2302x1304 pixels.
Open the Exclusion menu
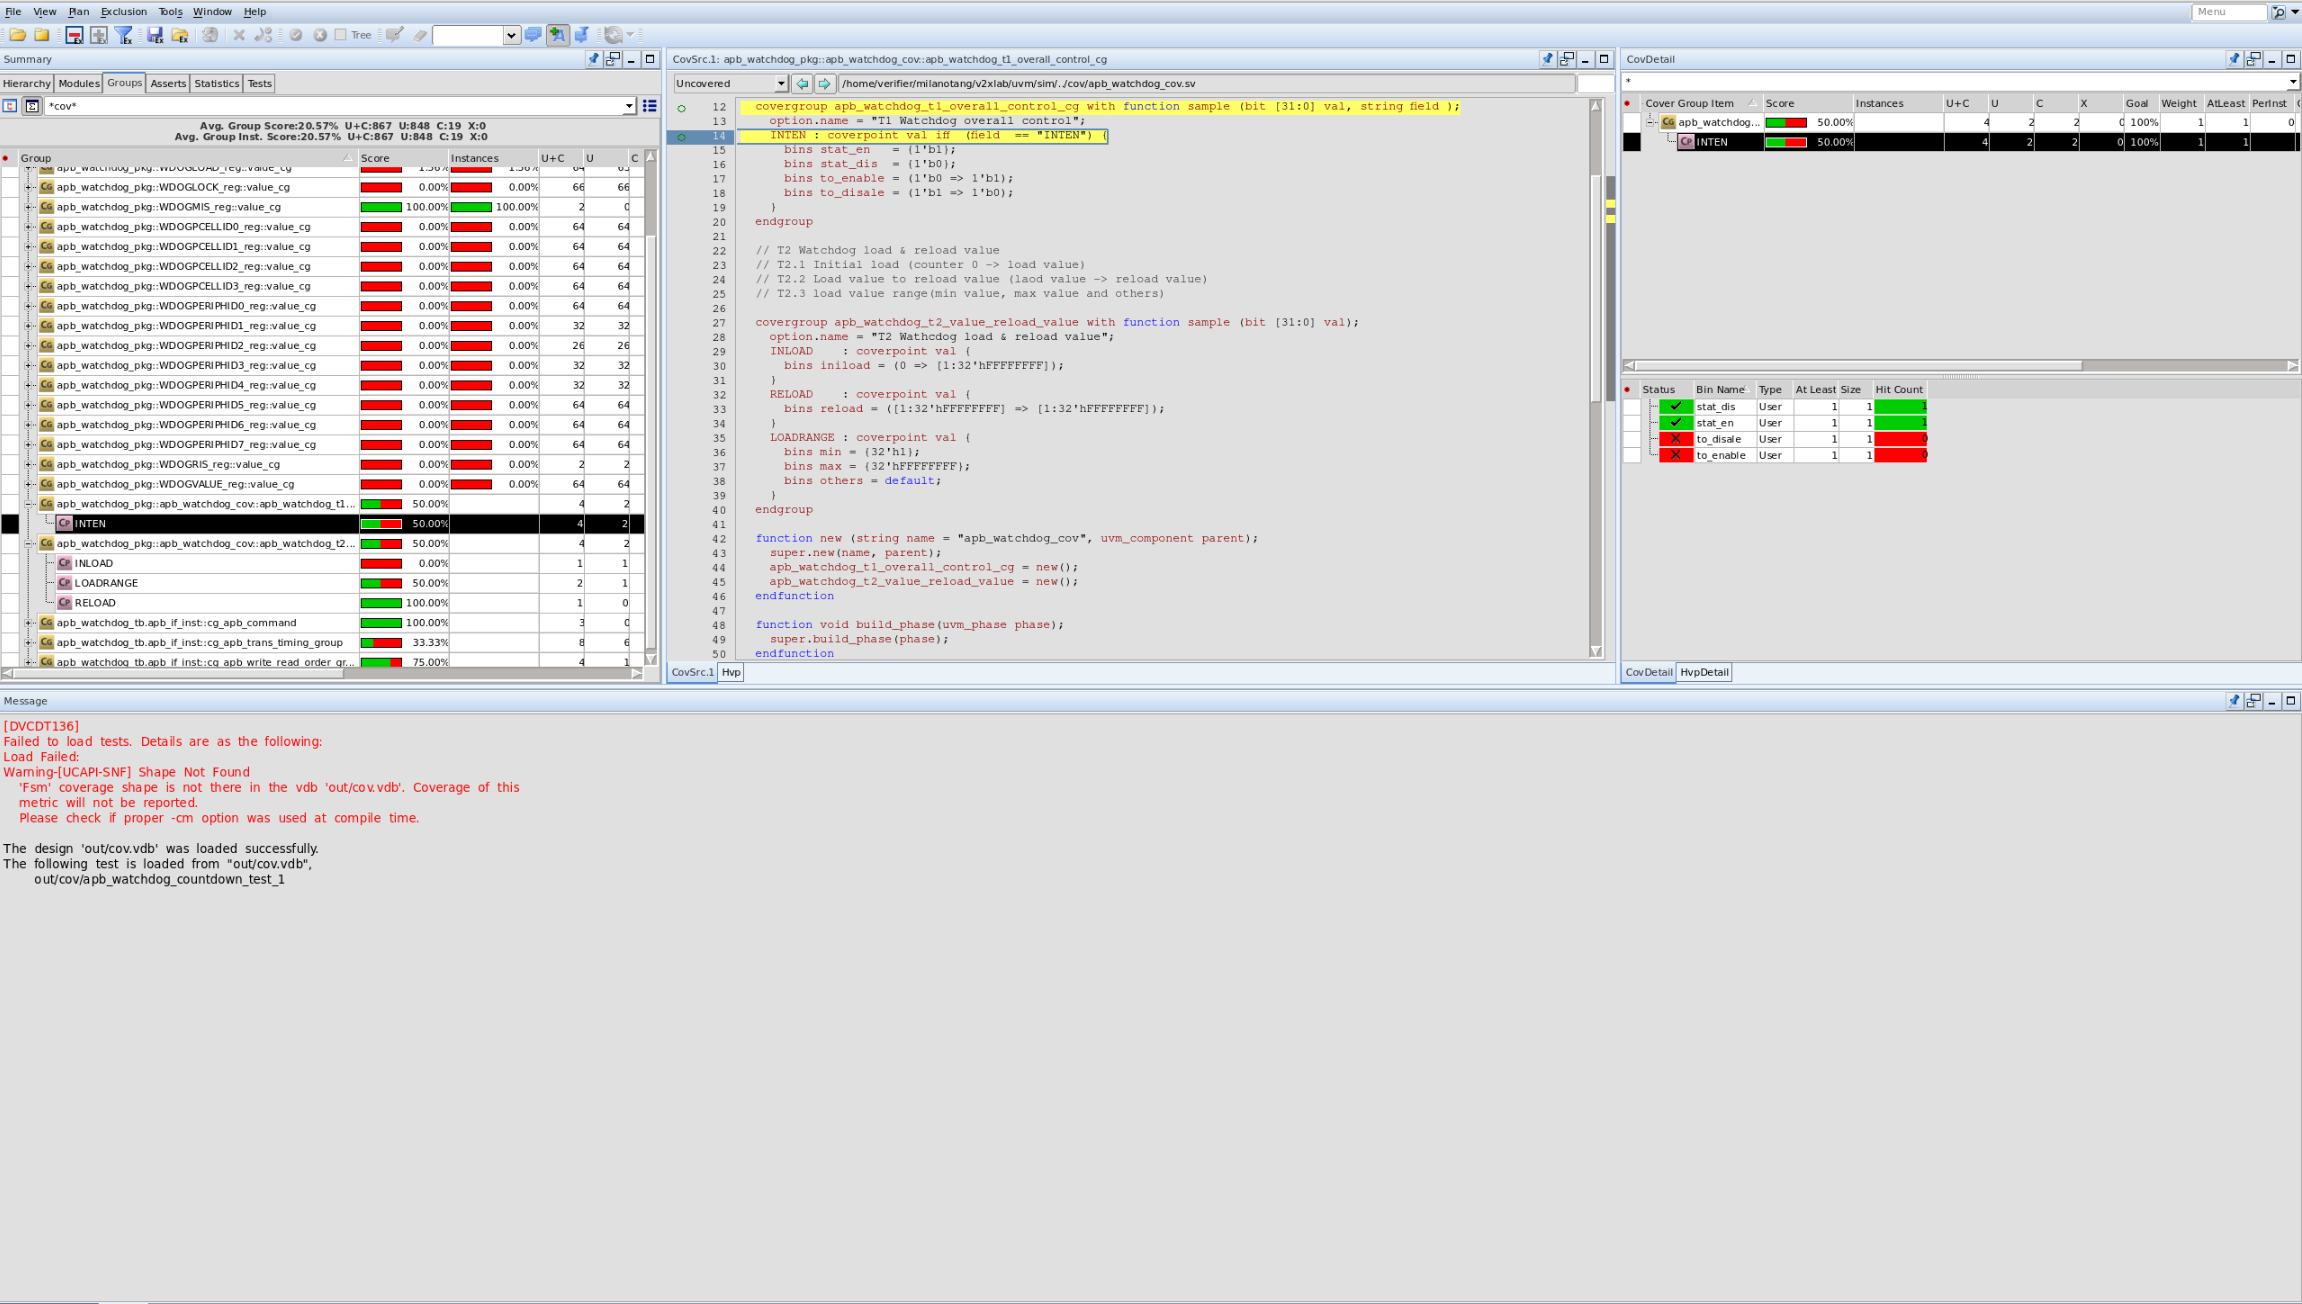click(x=123, y=12)
